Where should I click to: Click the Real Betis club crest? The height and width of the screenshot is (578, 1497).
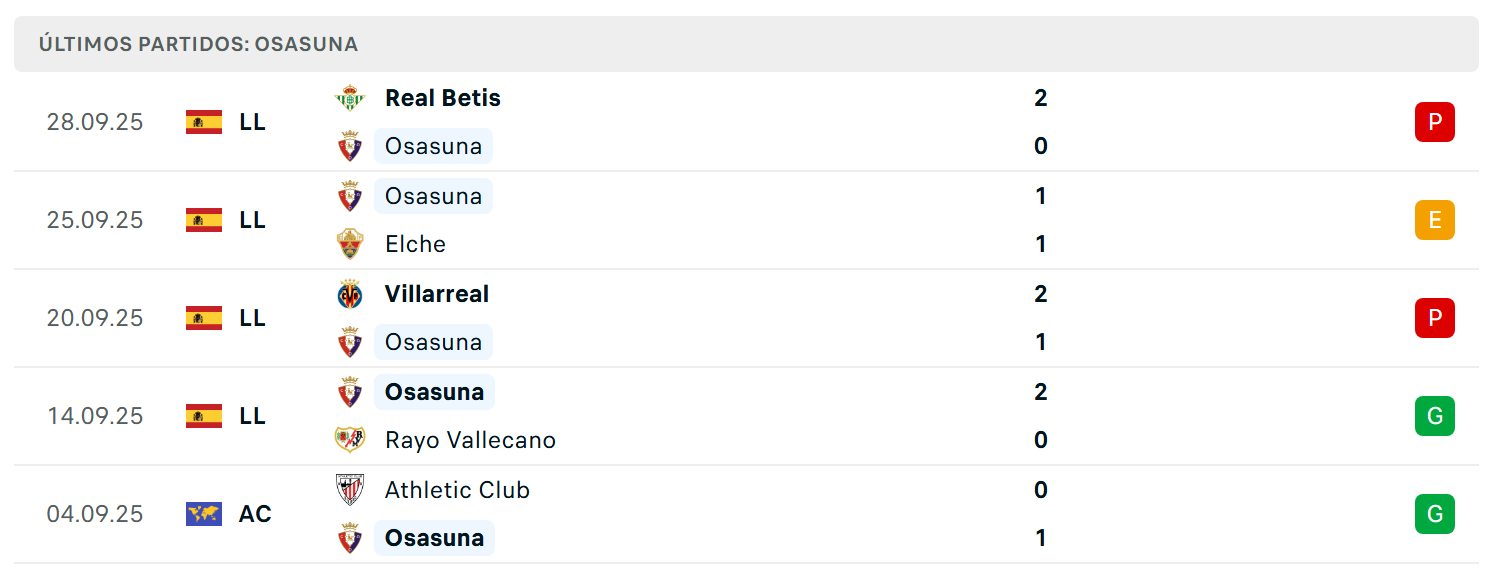pos(350,98)
